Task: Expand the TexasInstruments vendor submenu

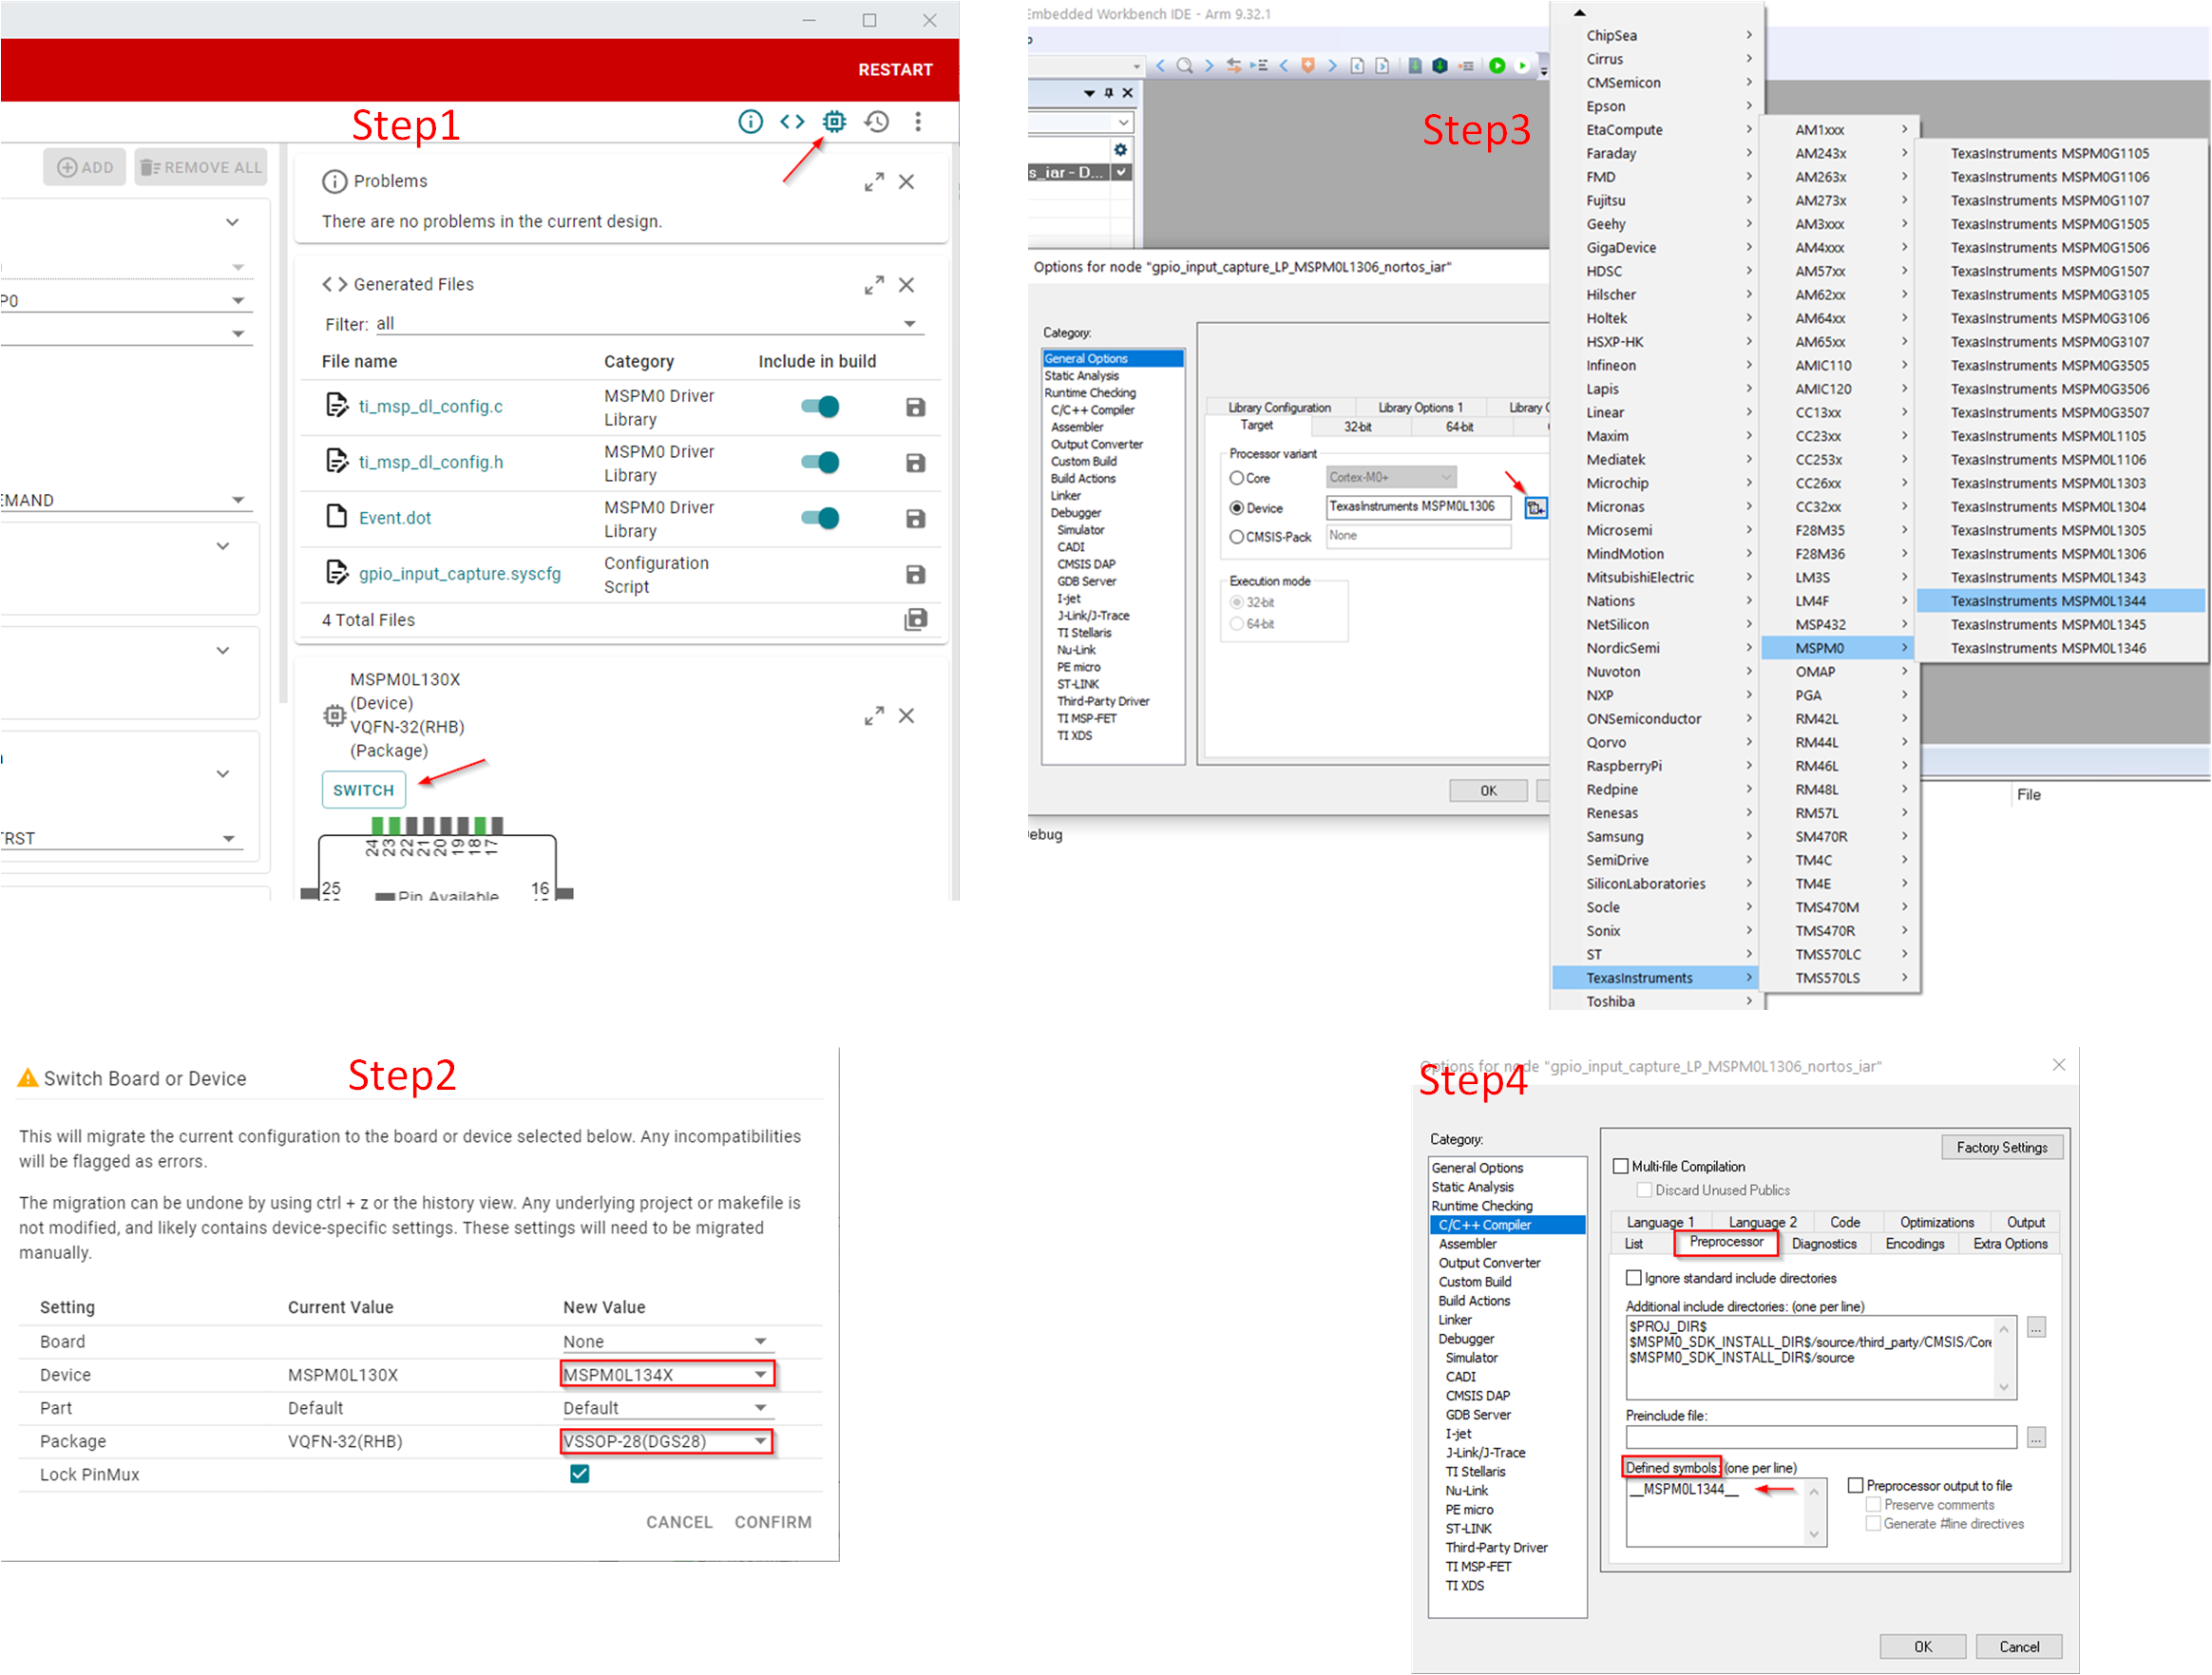Action: coord(1654,978)
